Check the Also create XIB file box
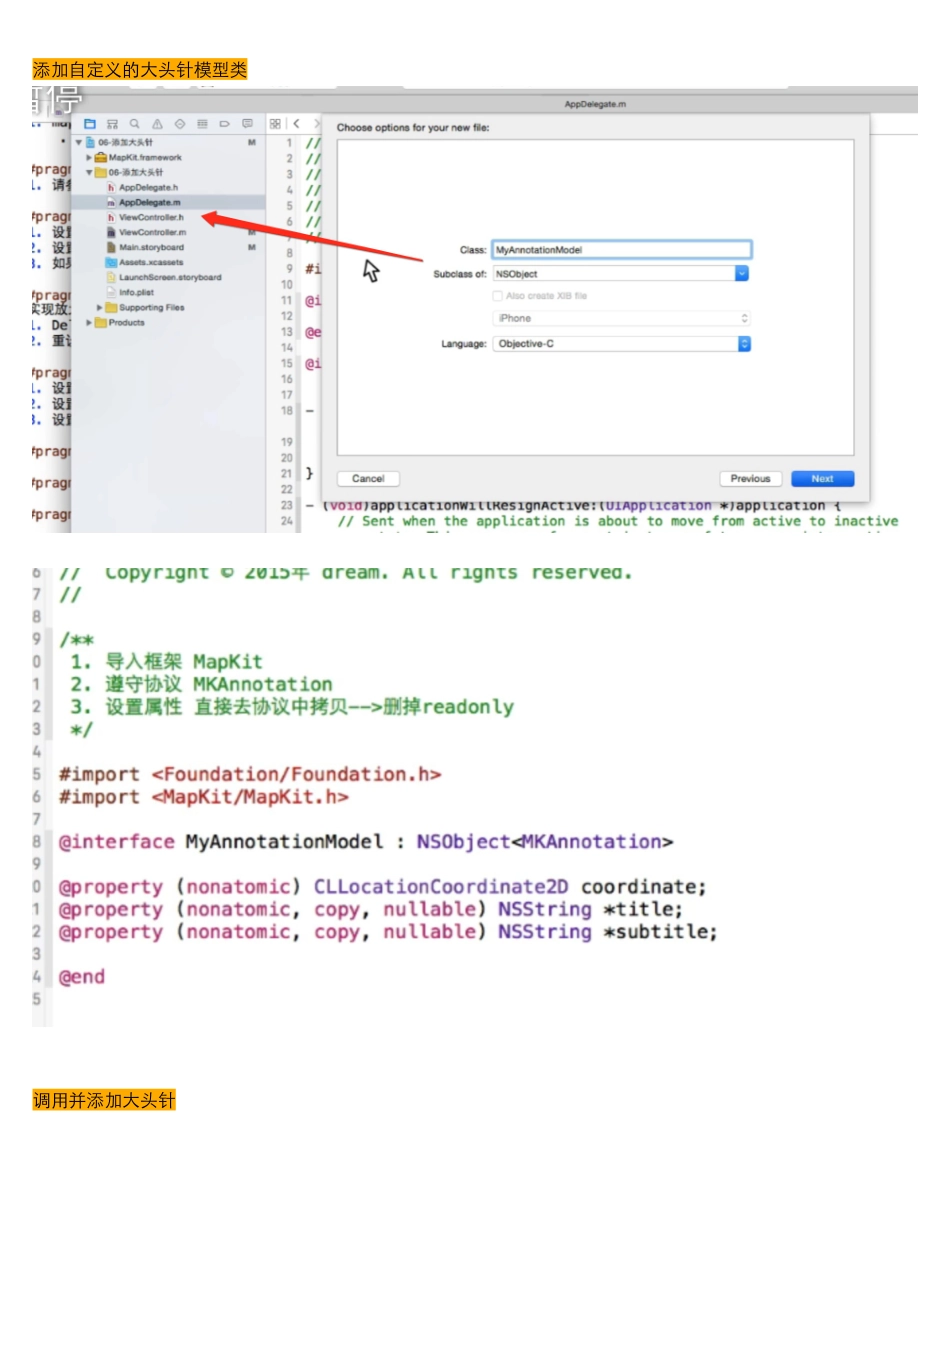Viewport: 950px width, 1345px height. click(497, 296)
